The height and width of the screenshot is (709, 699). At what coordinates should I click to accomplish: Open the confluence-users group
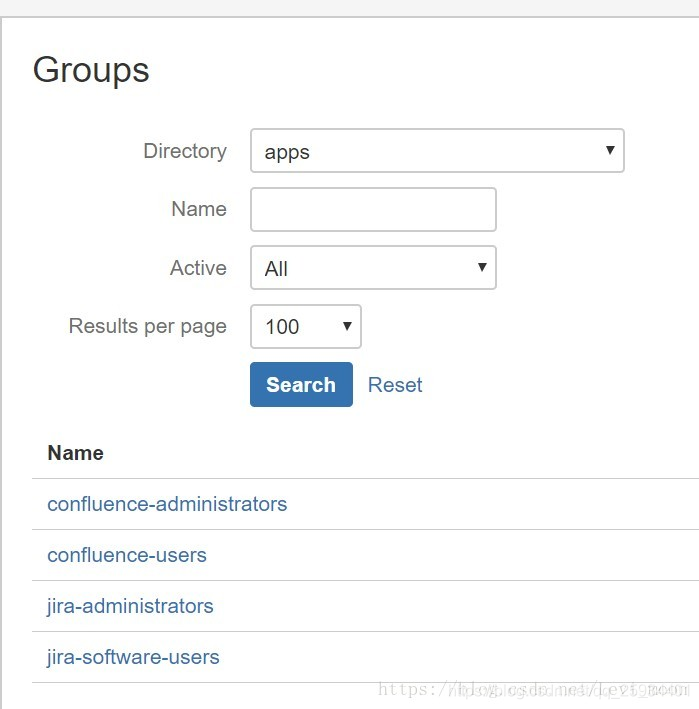[x=127, y=555]
